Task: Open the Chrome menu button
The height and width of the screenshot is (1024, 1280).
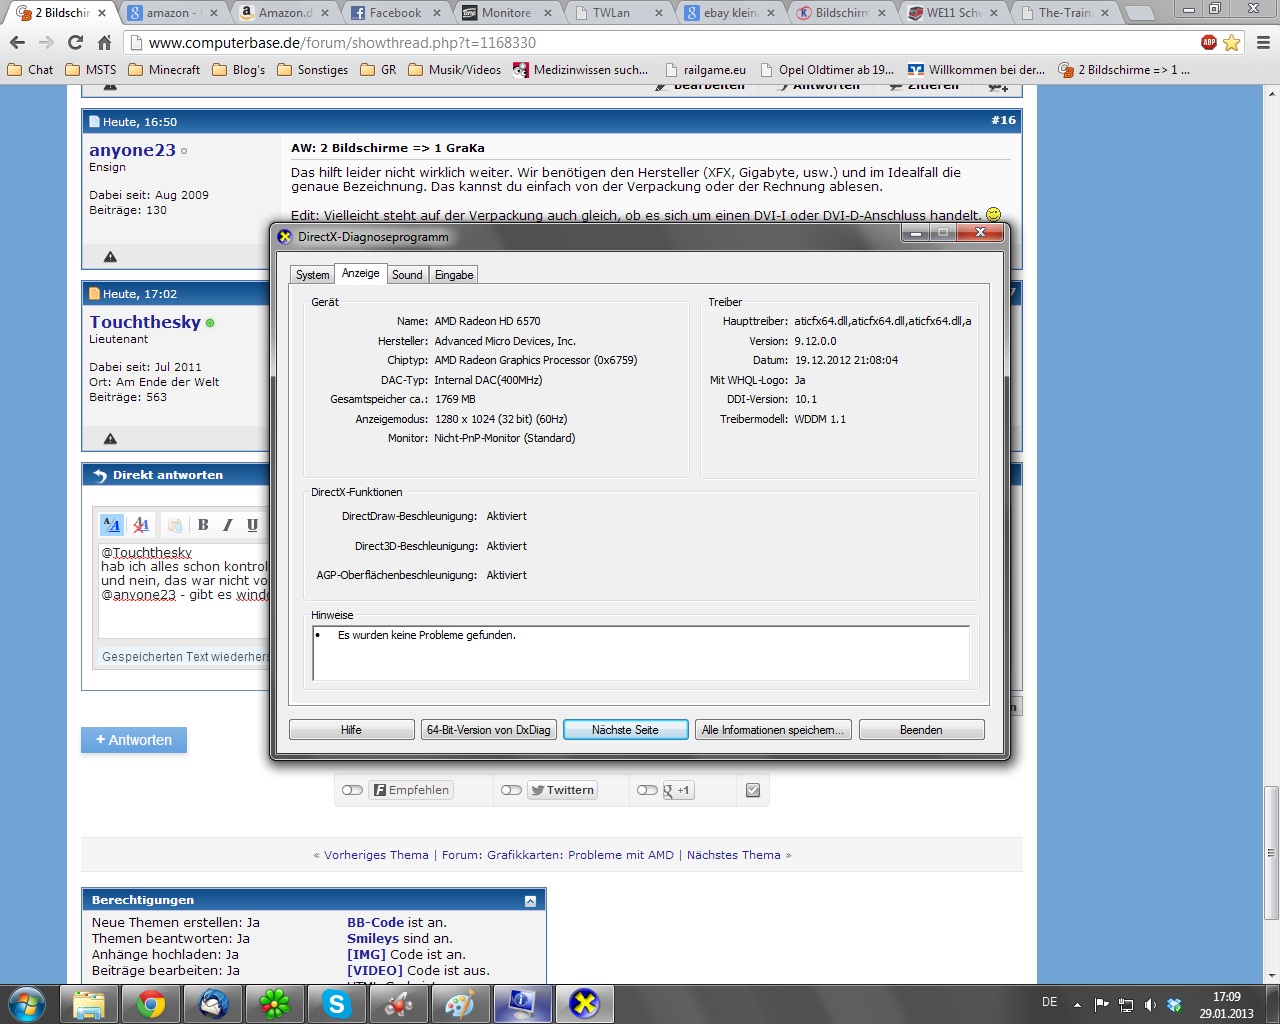Action: click(1263, 43)
